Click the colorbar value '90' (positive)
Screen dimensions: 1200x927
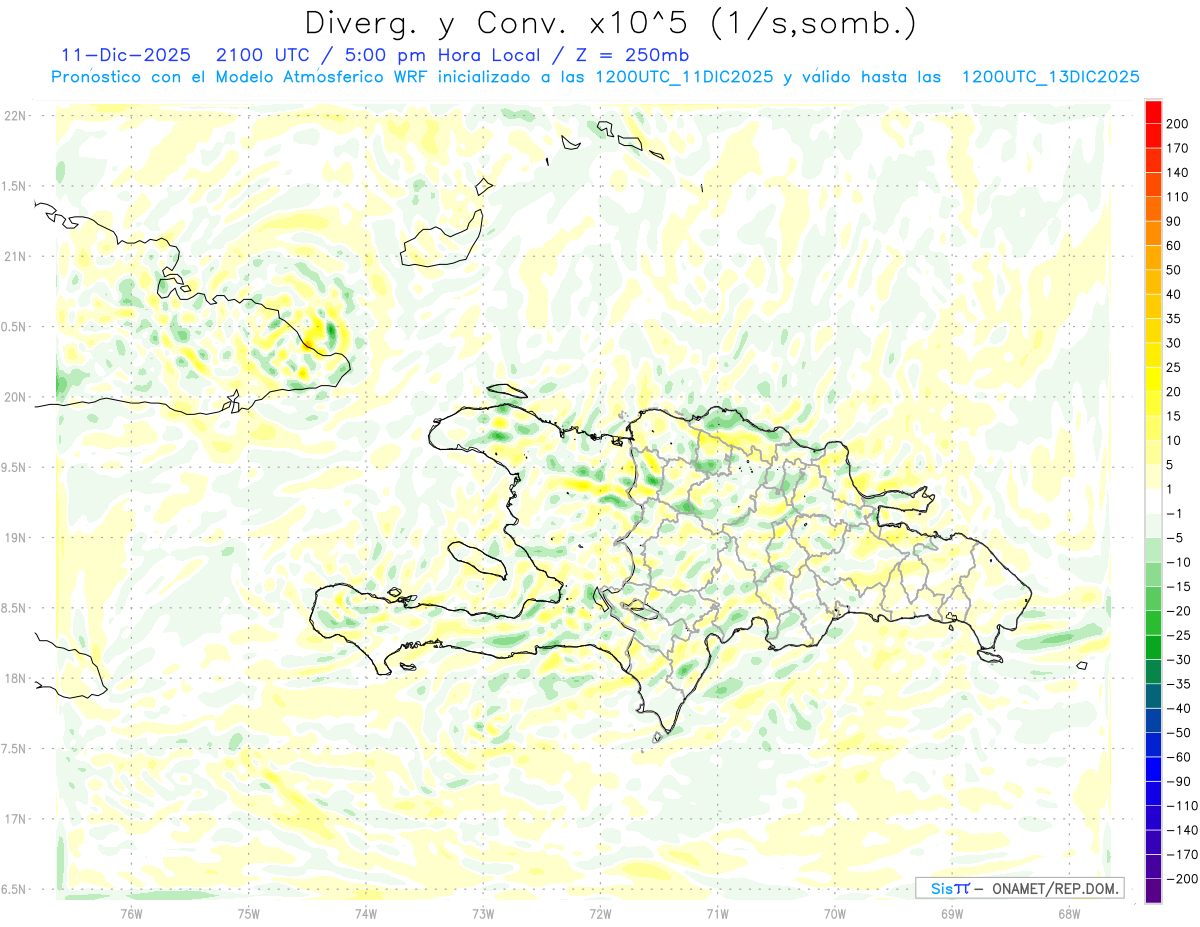coord(1174,221)
